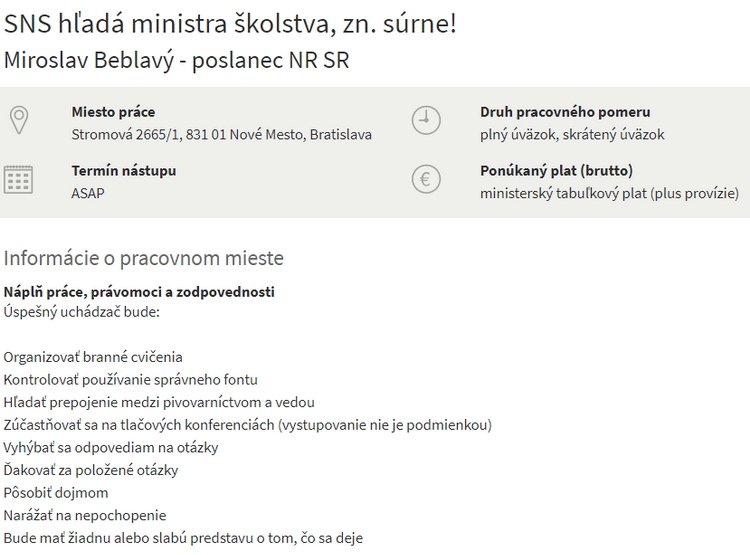Select the Termín nástupu label
The height and width of the screenshot is (555, 750).
point(124,171)
